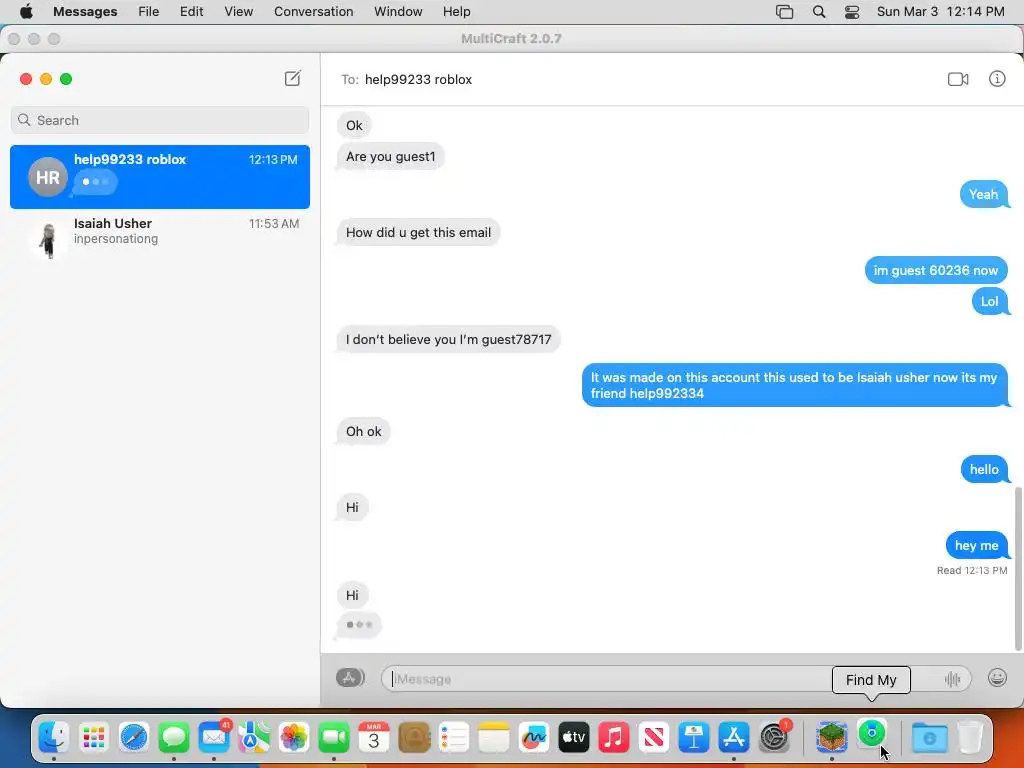Open Photos from the Dock
The height and width of the screenshot is (768, 1024).
click(294, 738)
